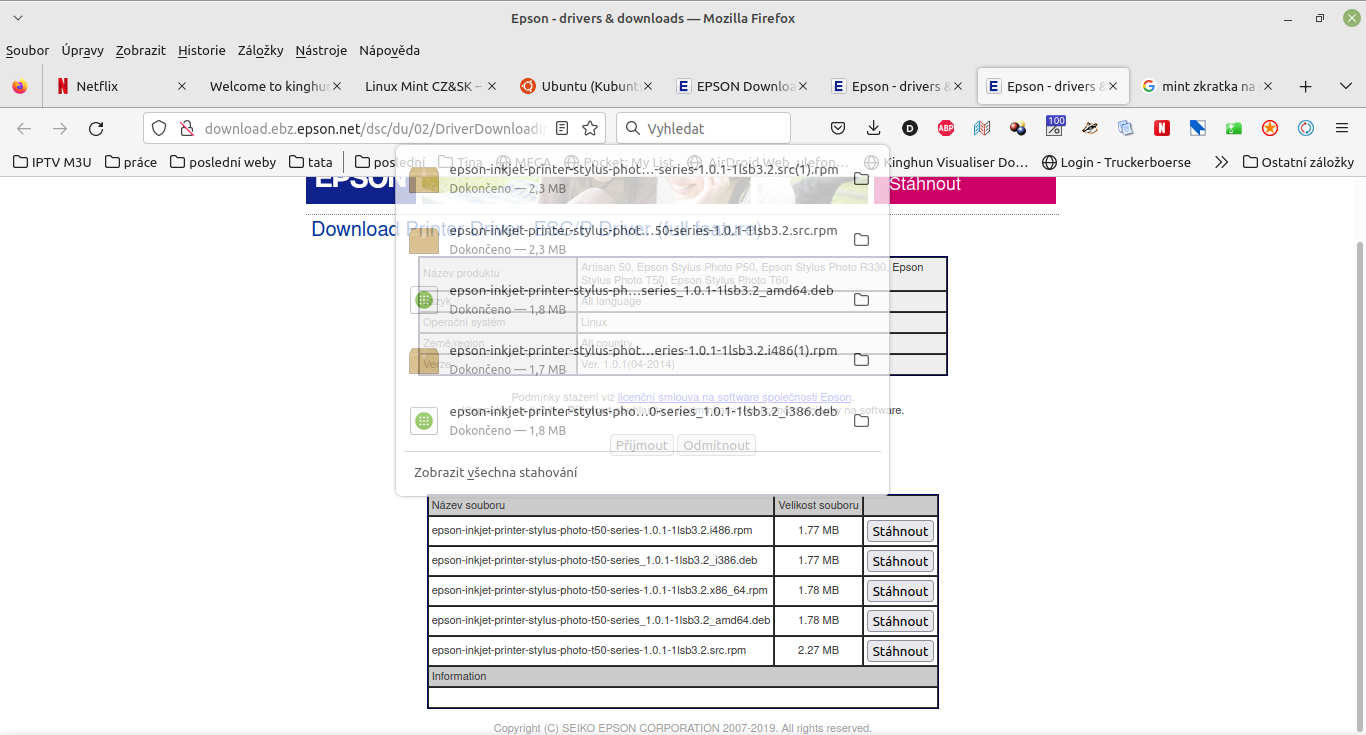List all tabs dropdown arrow
The width and height of the screenshot is (1366, 735).
tap(17, 18)
